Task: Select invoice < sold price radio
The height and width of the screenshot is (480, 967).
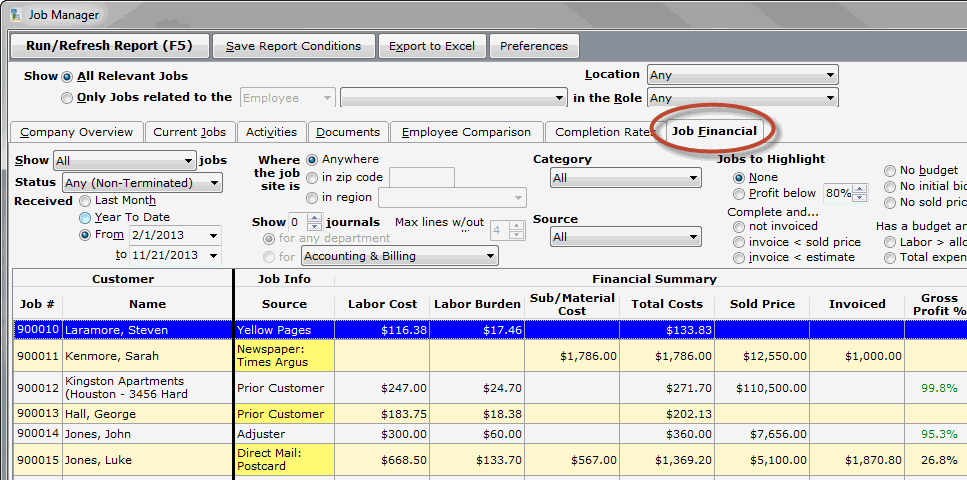Action: (x=739, y=243)
